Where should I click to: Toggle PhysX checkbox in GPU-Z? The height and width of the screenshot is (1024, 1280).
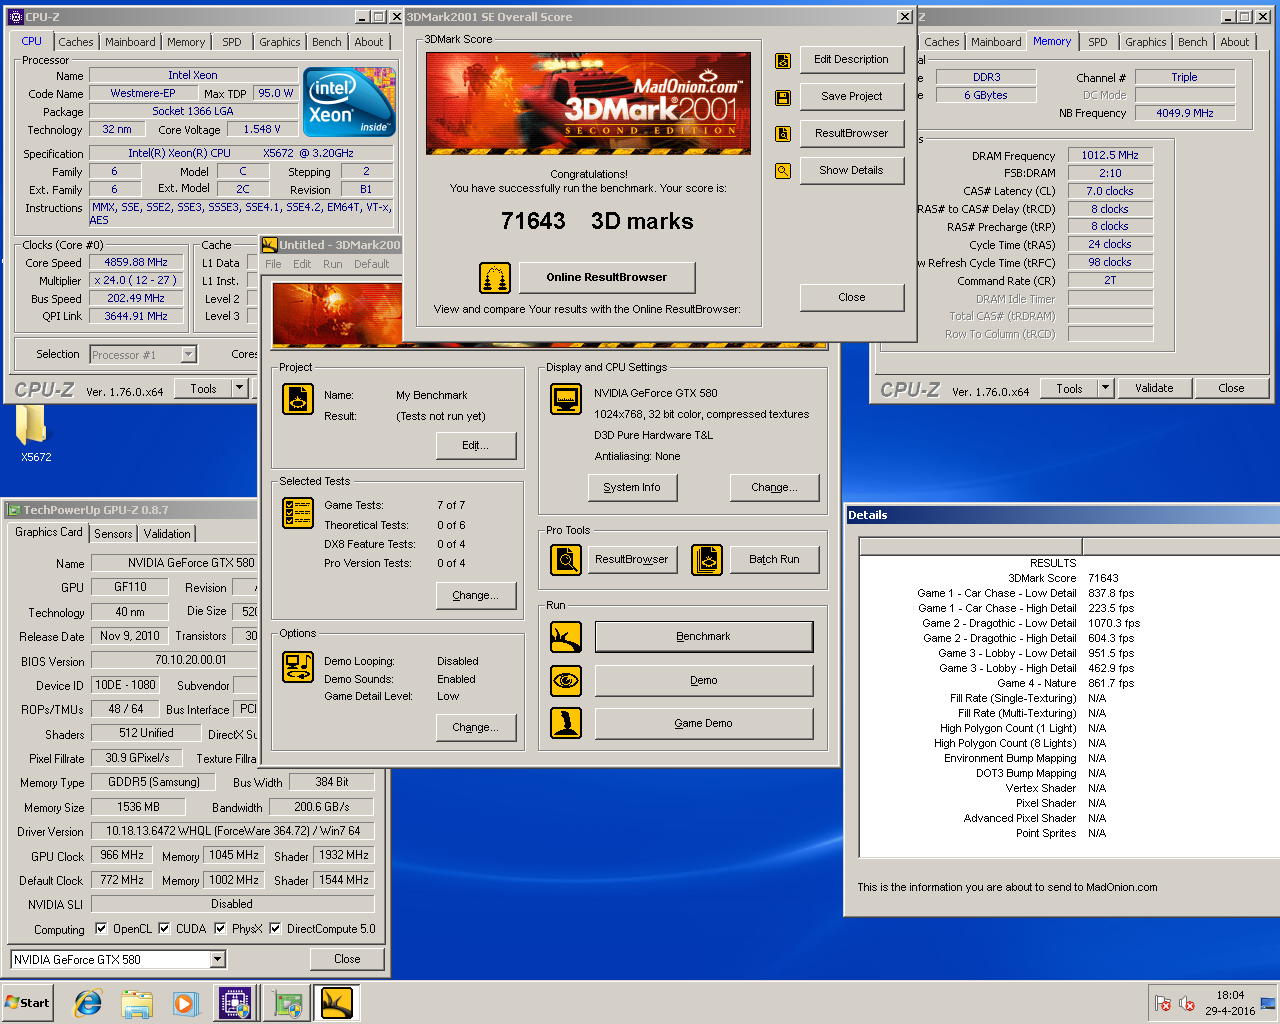(220, 928)
